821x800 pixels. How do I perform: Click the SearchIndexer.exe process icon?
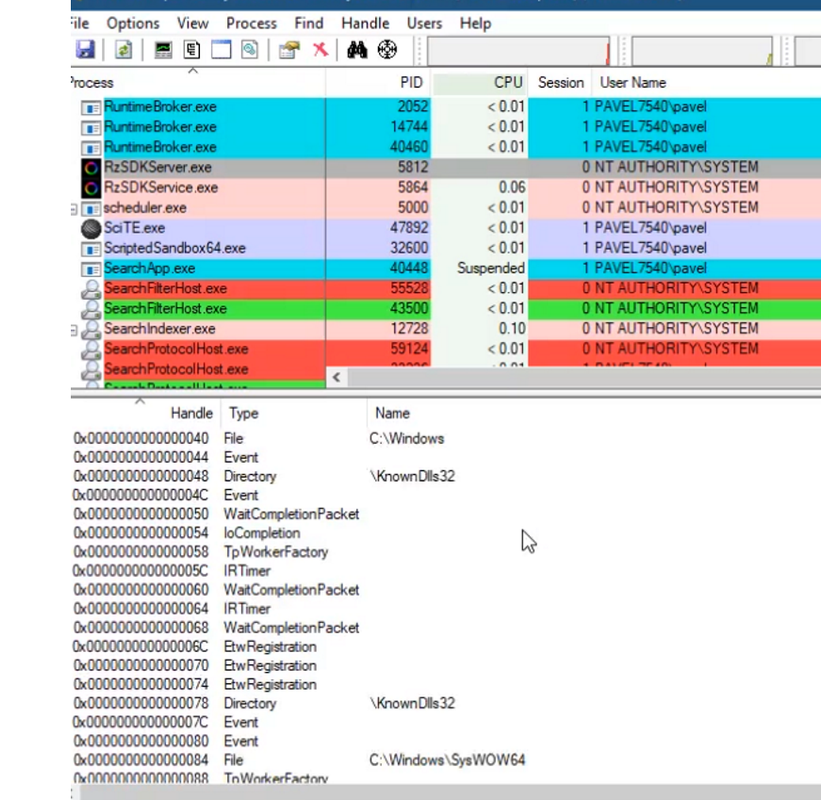[x=91, y=329]
